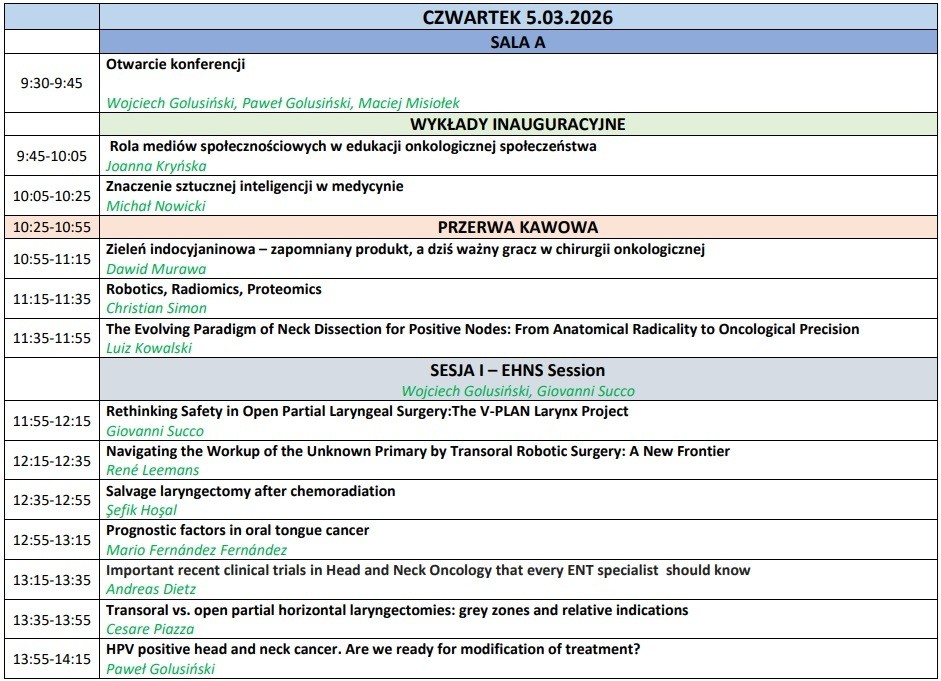941x681 pixels.
Task: Click the Robotics, Radiomics, Proteomics talk
Action: click(x=214, y=289)
